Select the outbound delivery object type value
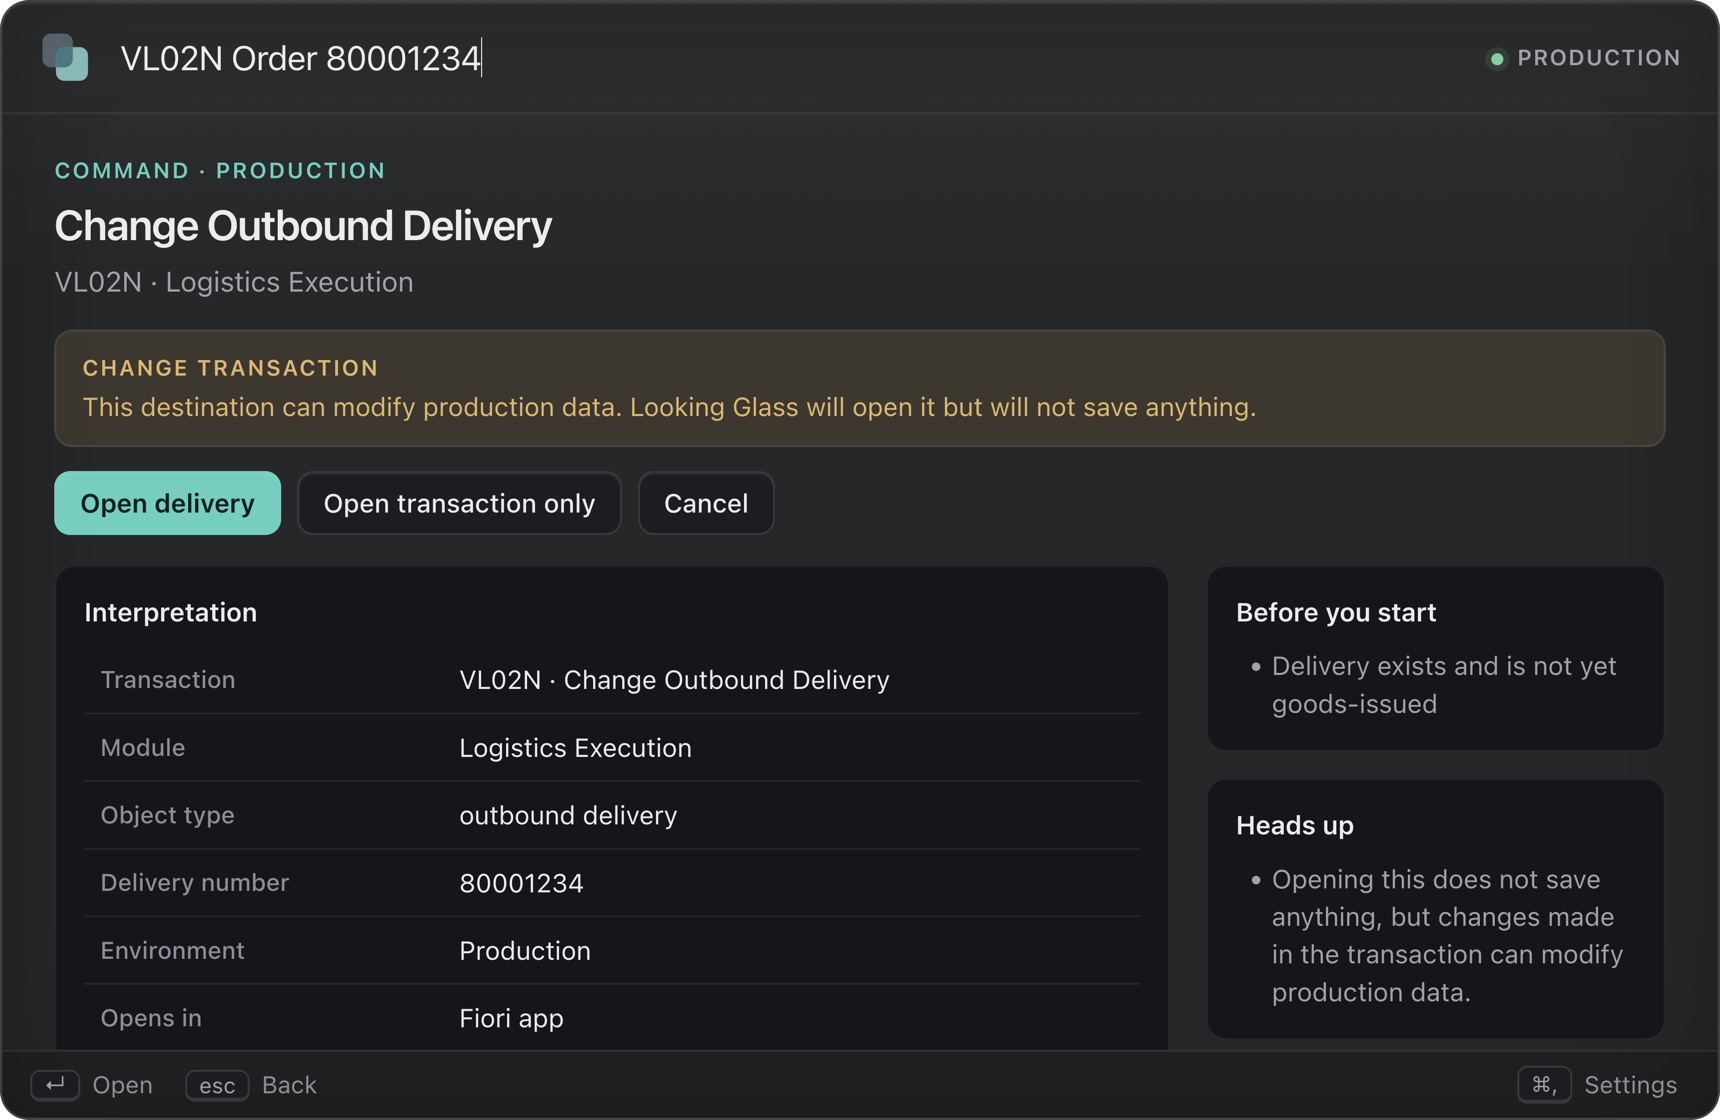This screenshot has height=1120, width=1720. tap(568, 816)
